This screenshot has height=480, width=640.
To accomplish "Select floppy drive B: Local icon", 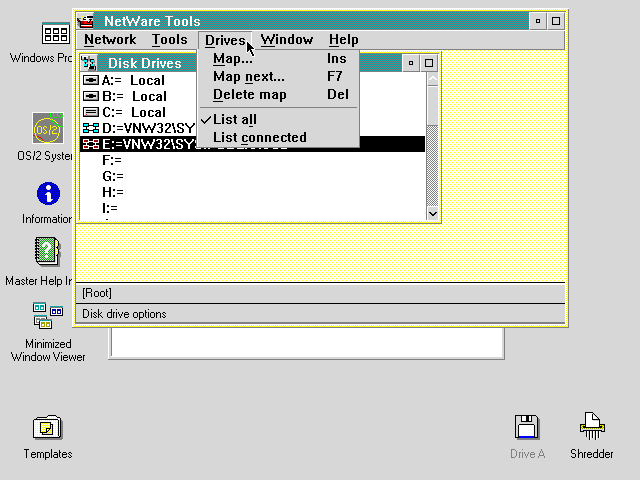I will point(91,96).
